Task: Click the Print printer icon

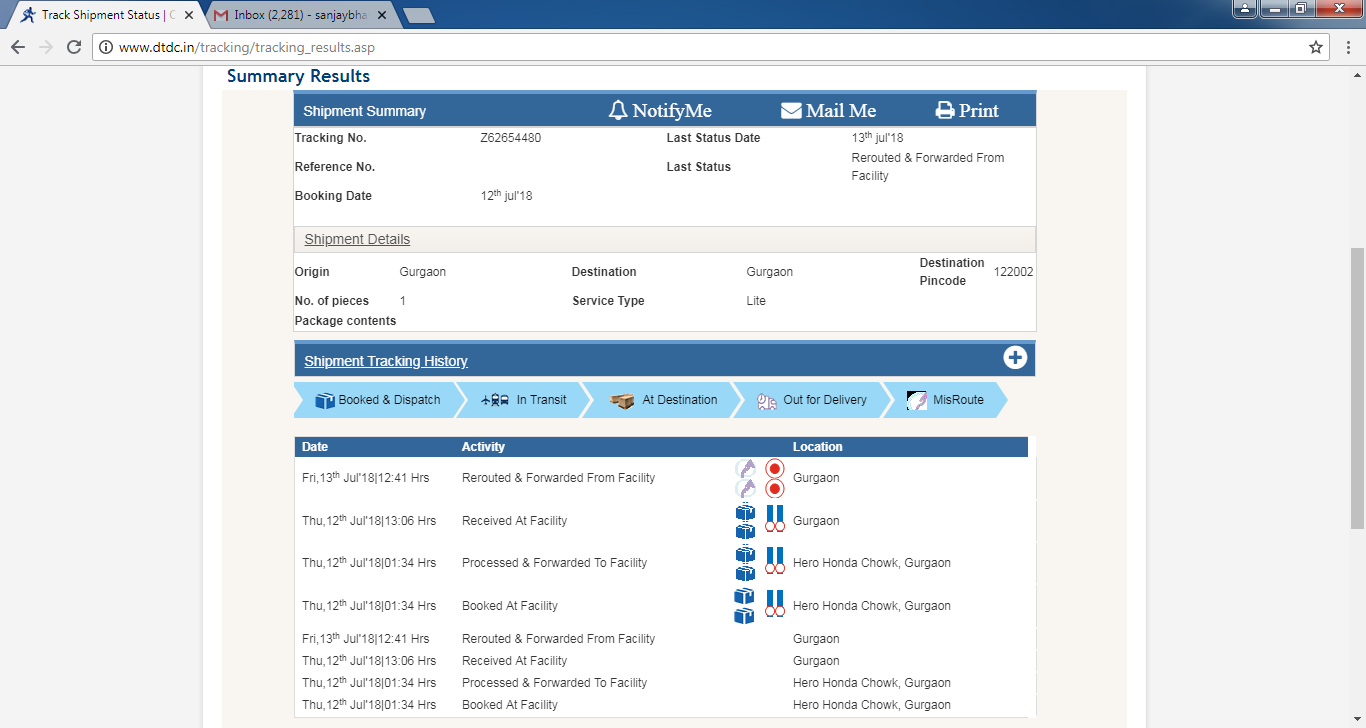Action: pyautogui.click(x=945, y=111)
